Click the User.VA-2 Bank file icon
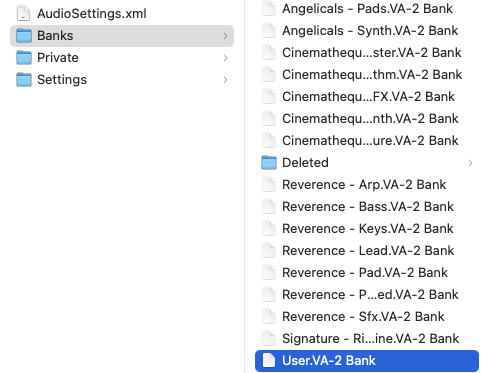The width and height of the screenshot is (488, 373). click(x=269, y=360)
